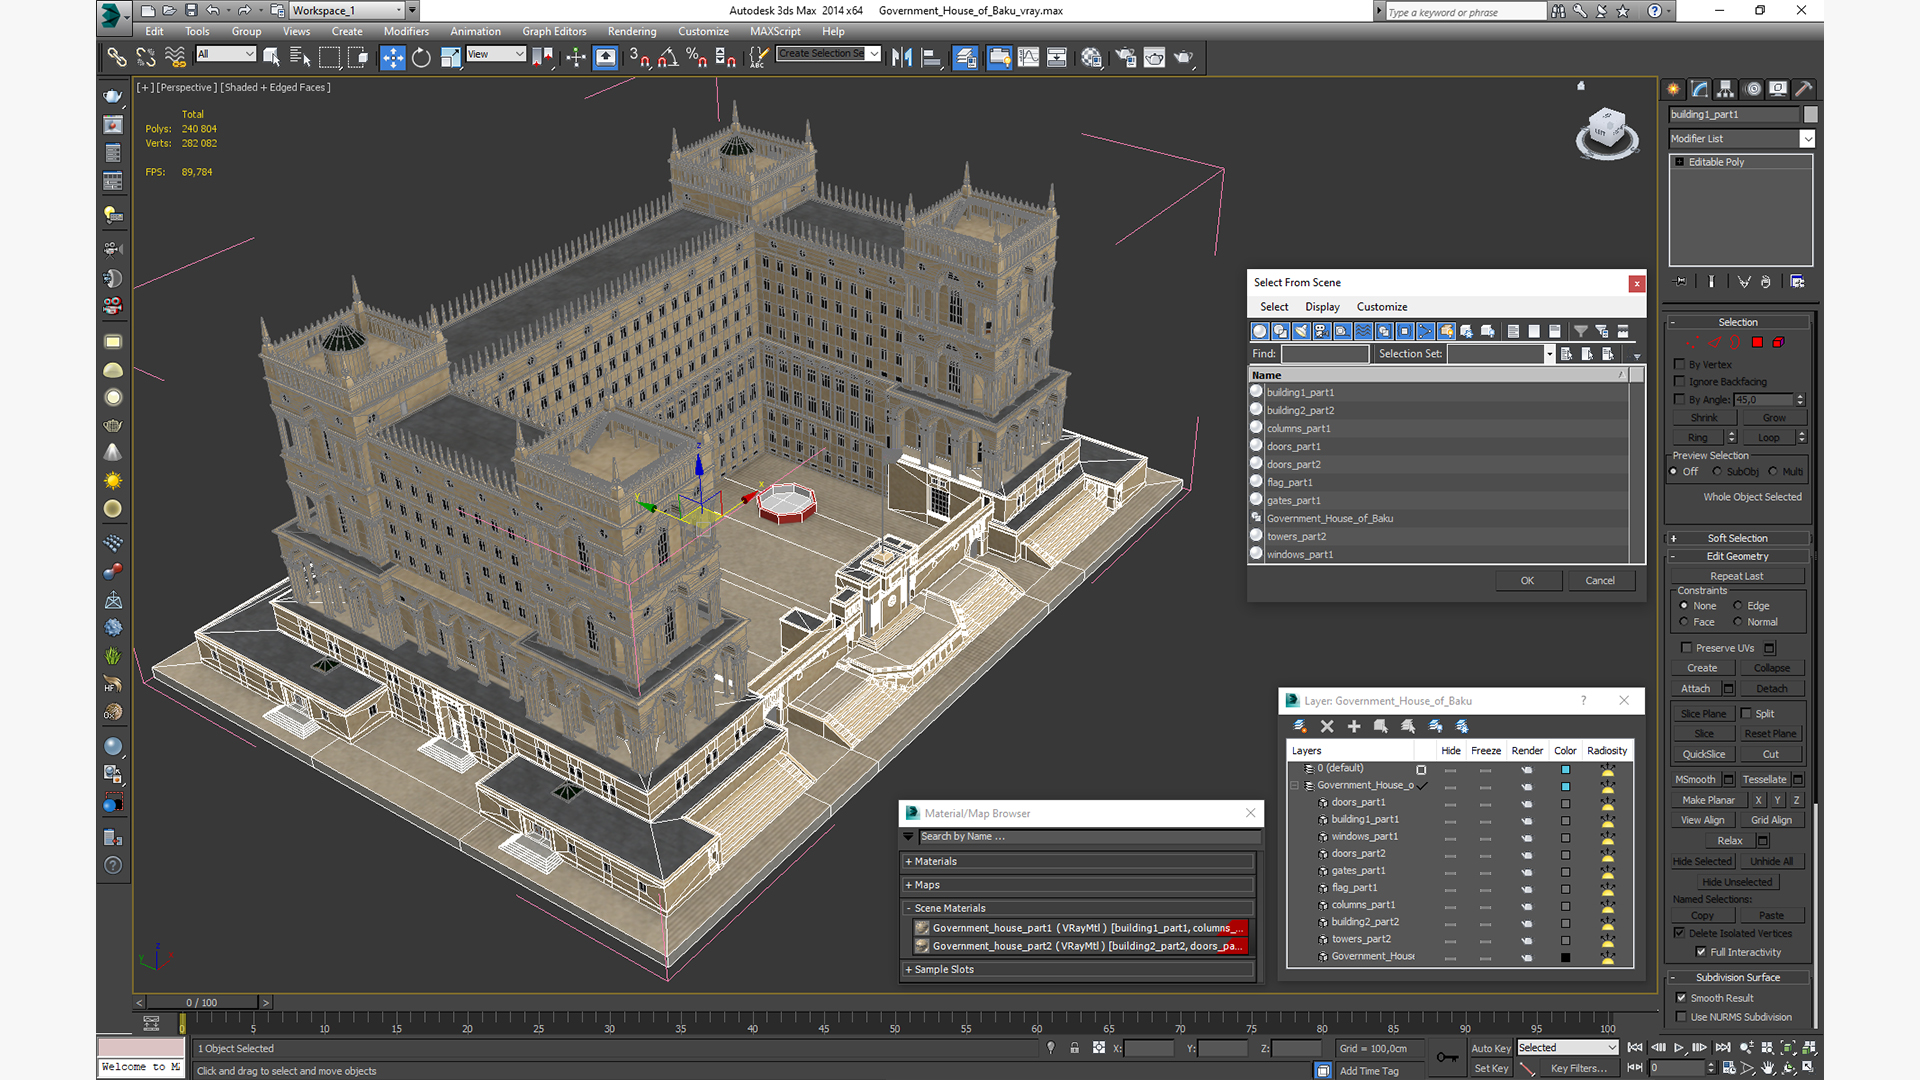The width and height of the screenshot is (1920, 1080).
Task: Uncheck Smooth Result checkbox
Action: (x=1681, y=998)
